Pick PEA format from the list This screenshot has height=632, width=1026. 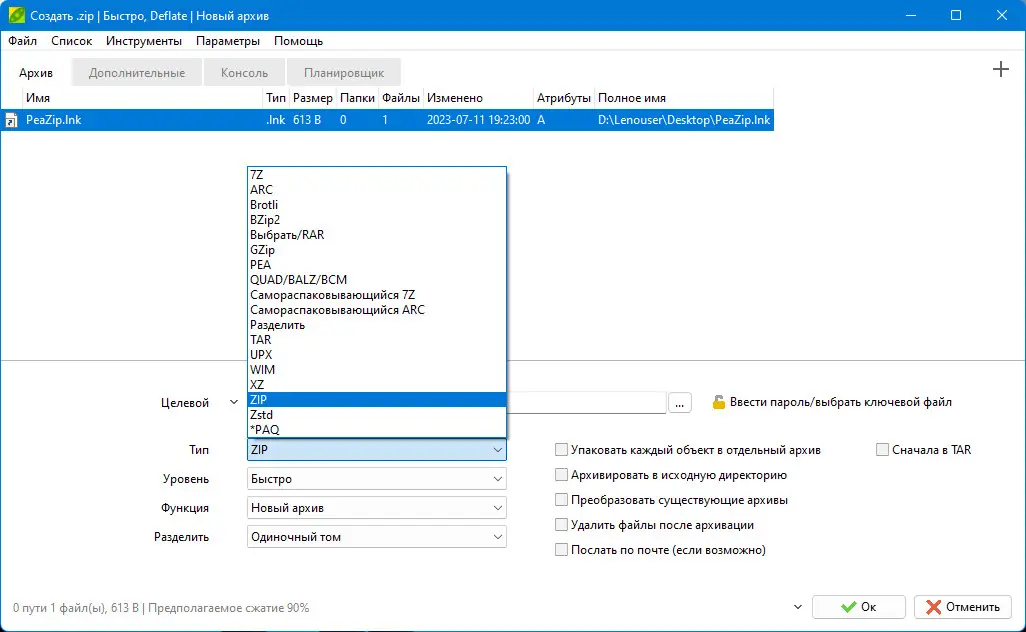376,265
